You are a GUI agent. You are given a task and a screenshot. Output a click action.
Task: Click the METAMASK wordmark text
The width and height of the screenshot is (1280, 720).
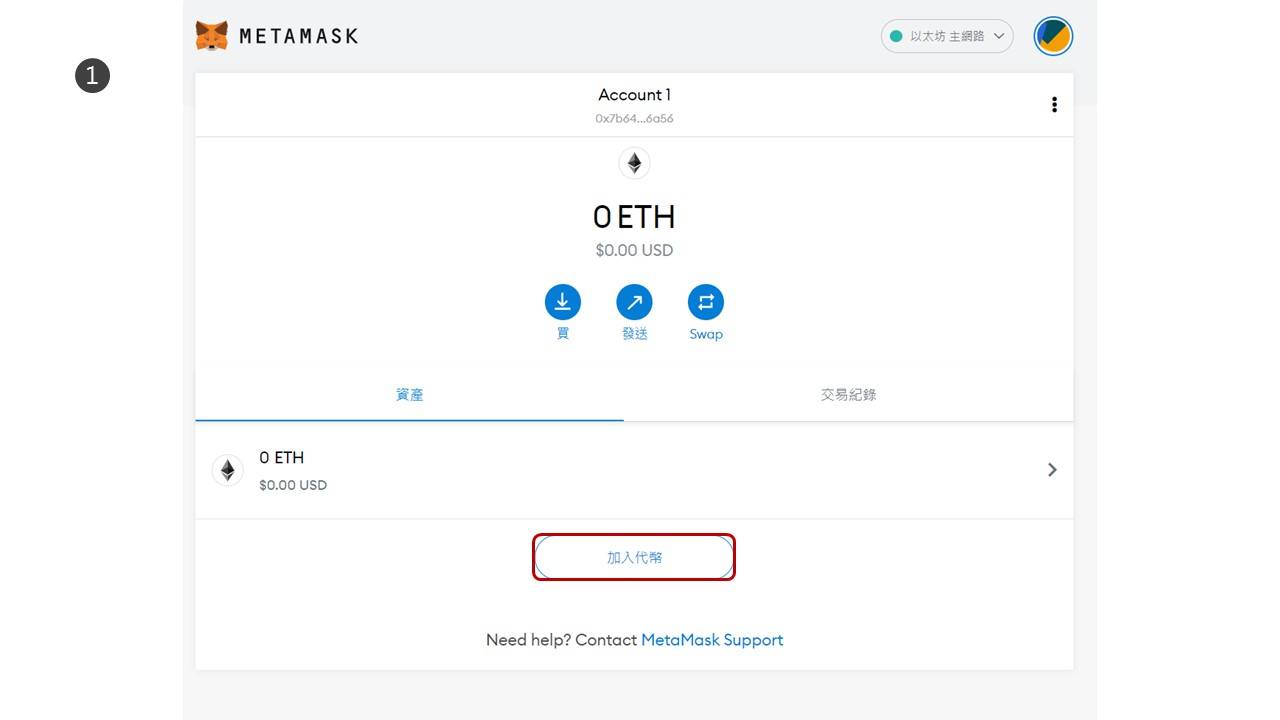coord(298,37)
